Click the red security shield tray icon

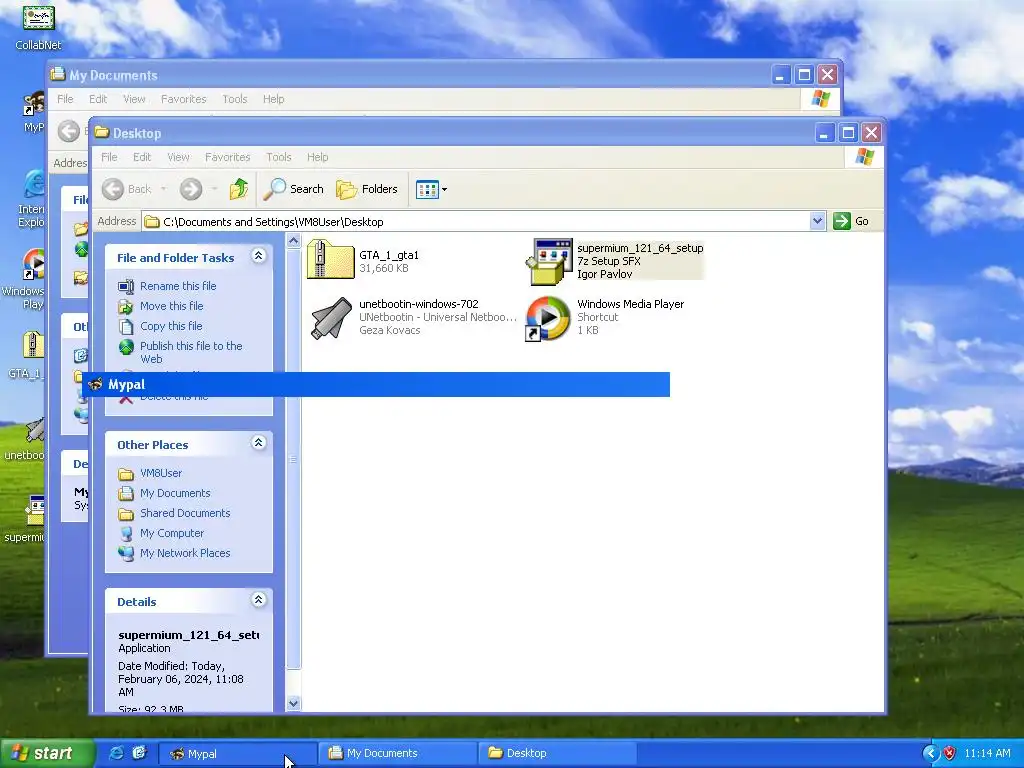coord(950,754)
